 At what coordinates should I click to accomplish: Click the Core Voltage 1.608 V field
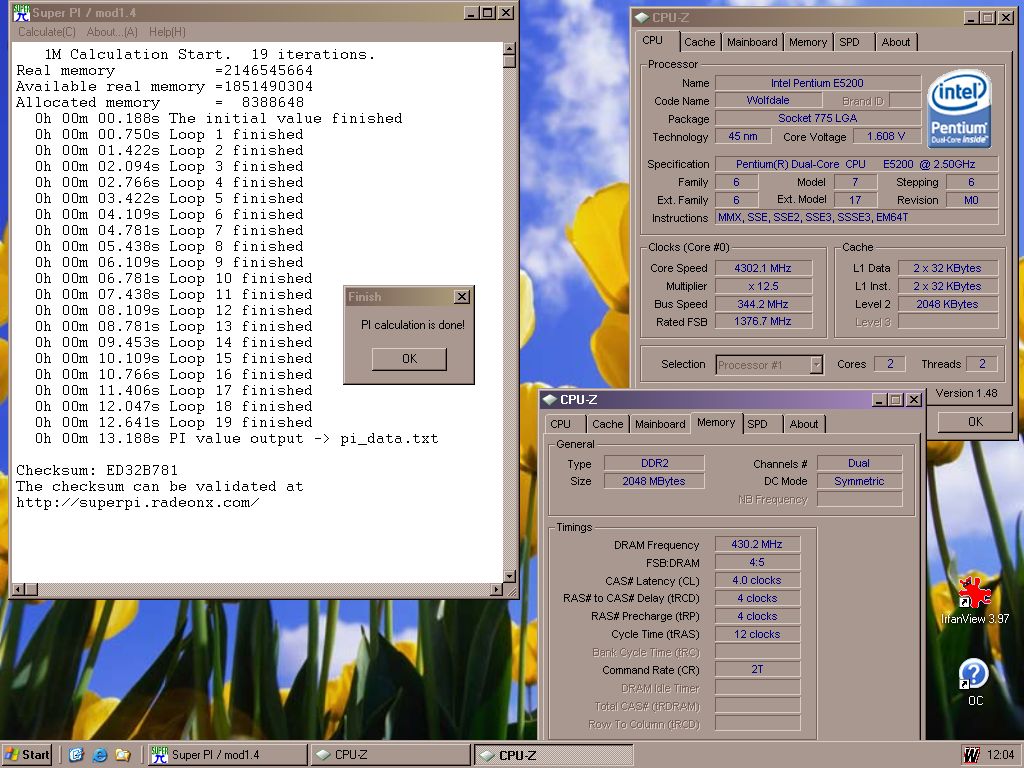(886, 136)
